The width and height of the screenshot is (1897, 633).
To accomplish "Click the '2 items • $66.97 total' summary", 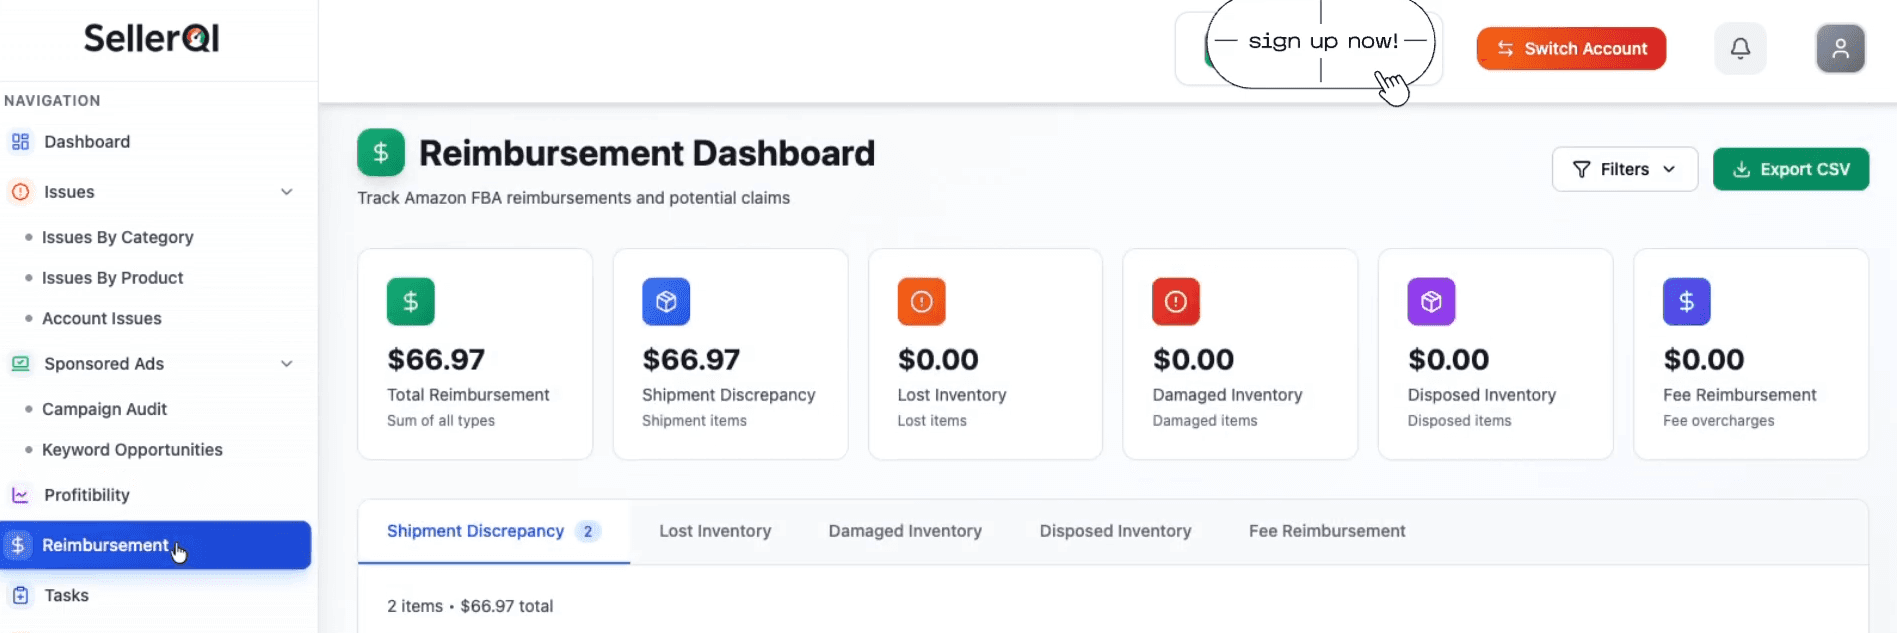I will [x=470, y=606].
